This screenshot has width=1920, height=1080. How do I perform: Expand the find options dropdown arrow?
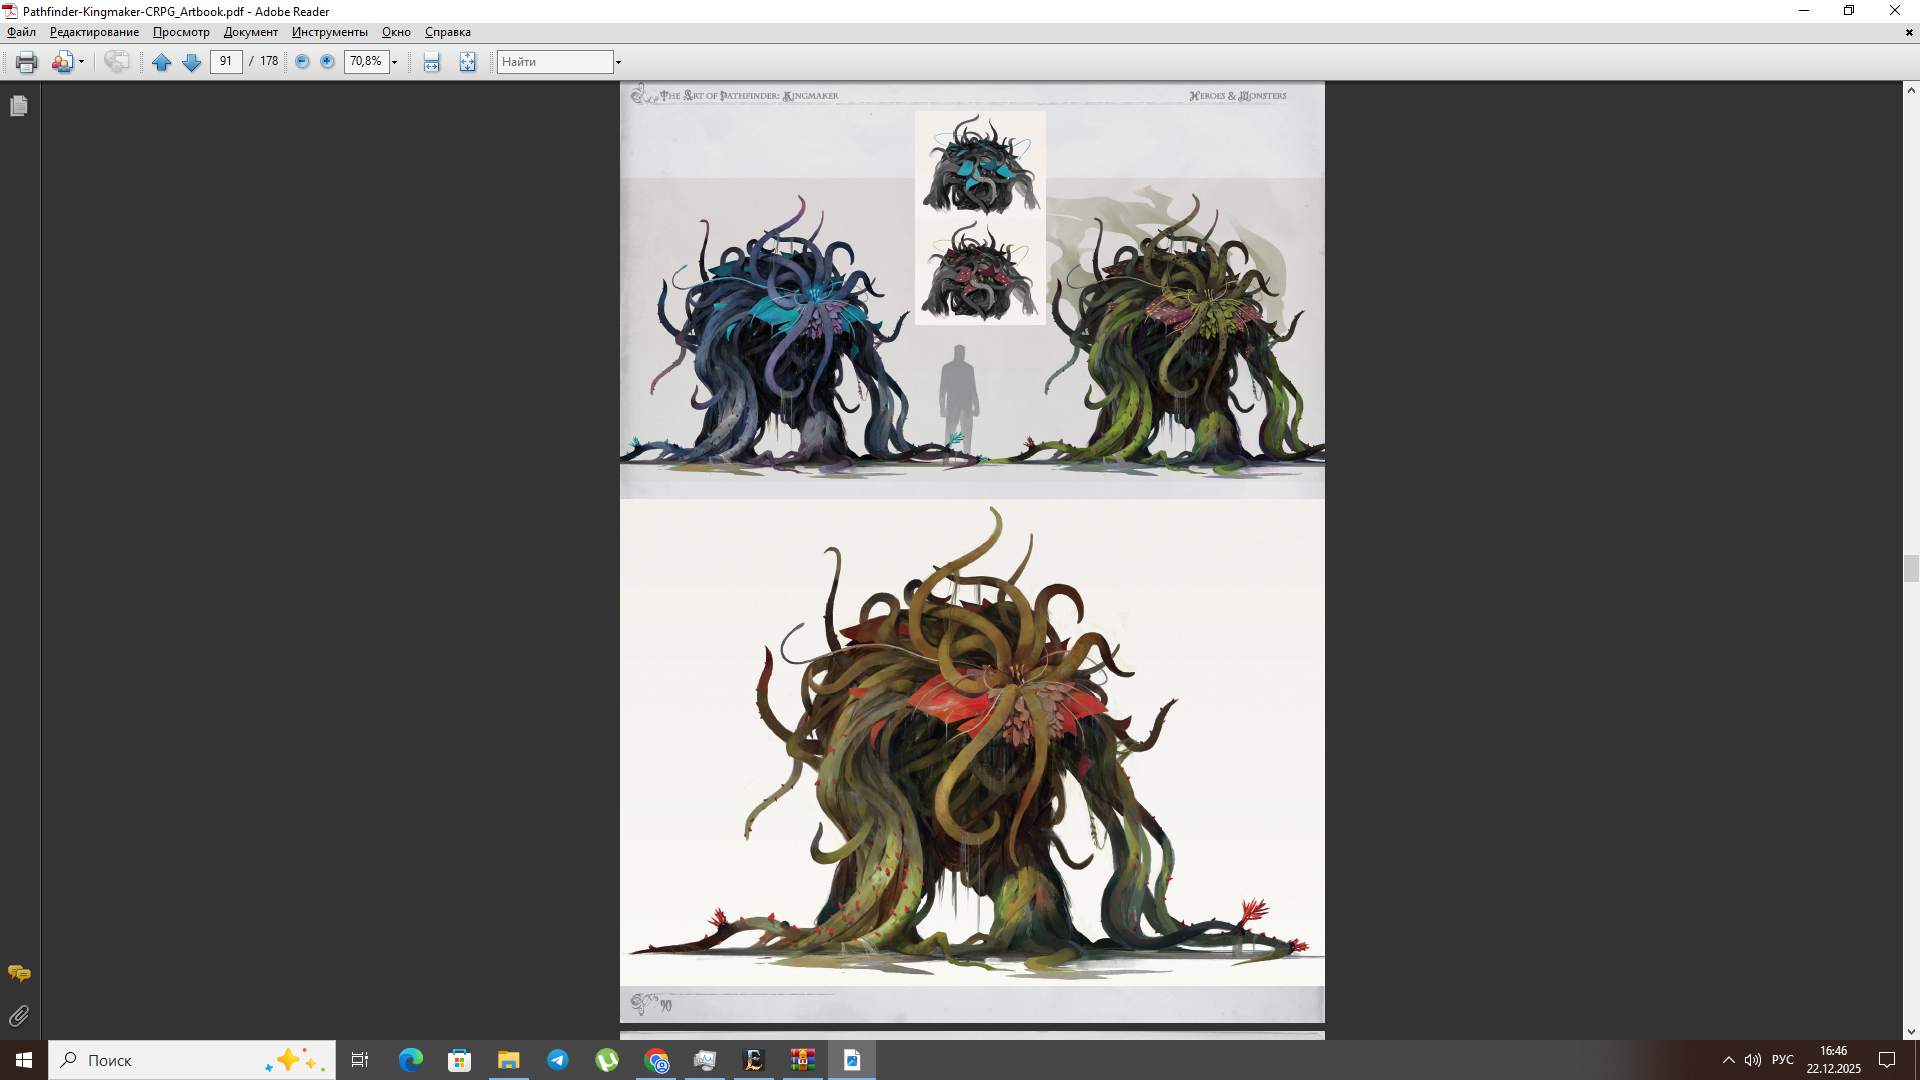618,62
